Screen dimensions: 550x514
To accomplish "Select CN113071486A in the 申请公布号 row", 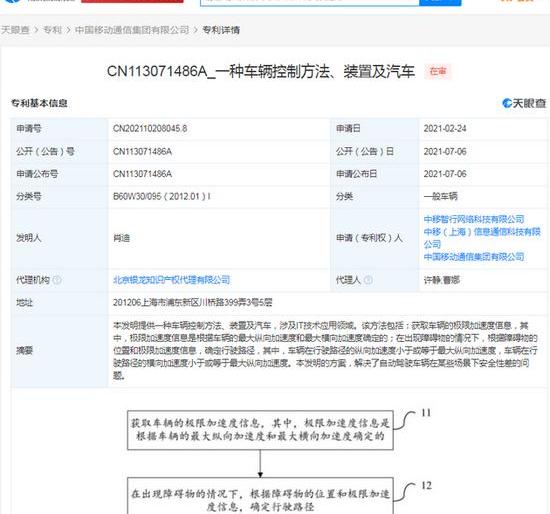I will [x=142, y=174].
